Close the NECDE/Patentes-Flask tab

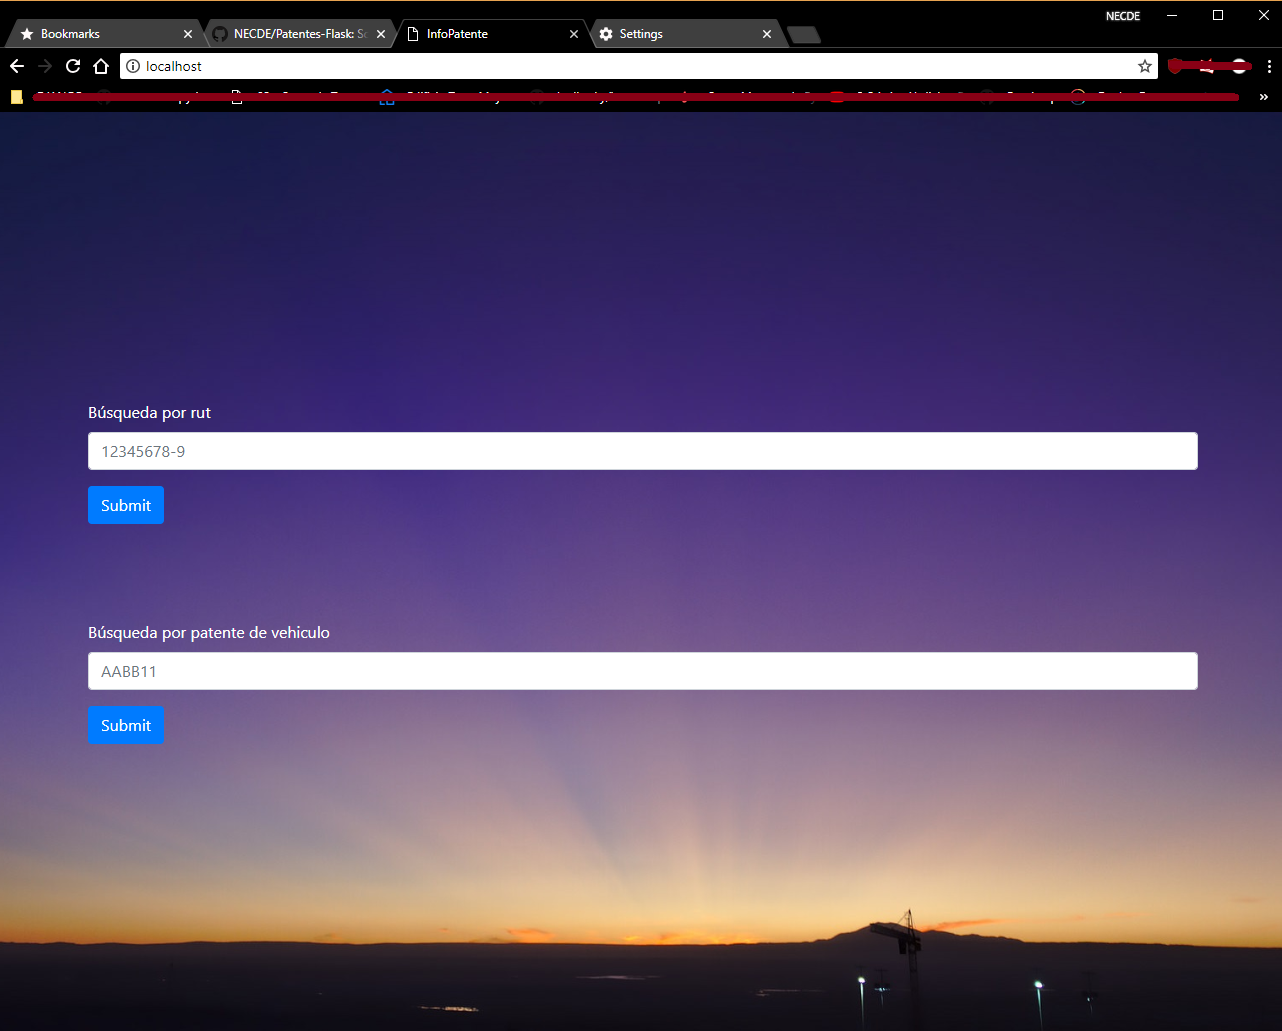tap(381, 34)
